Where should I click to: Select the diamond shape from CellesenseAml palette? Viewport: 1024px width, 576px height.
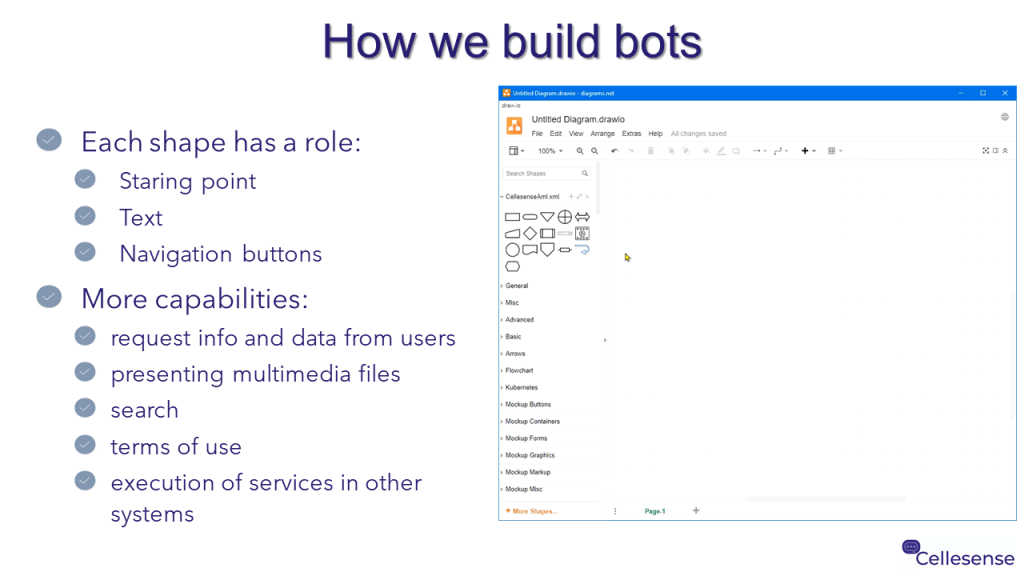(530, 233)
